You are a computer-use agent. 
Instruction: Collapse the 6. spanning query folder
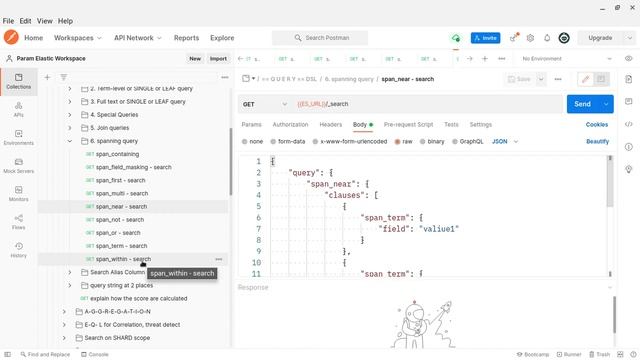(x=70, y=141)
